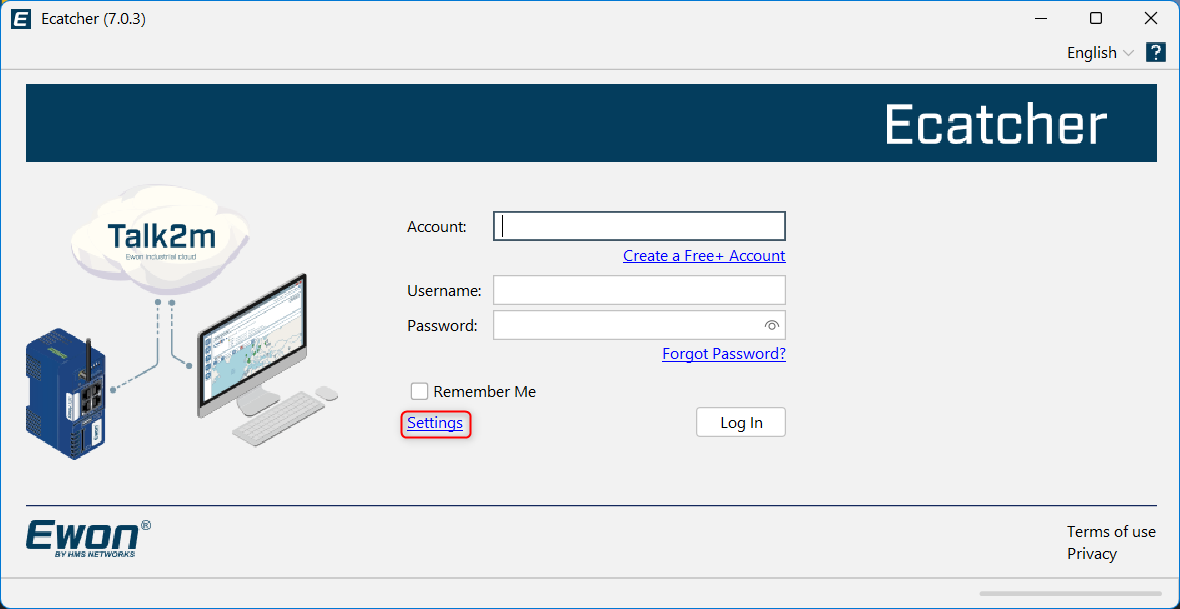Click the Ecatcher app icon in title bar

[21, 19]
